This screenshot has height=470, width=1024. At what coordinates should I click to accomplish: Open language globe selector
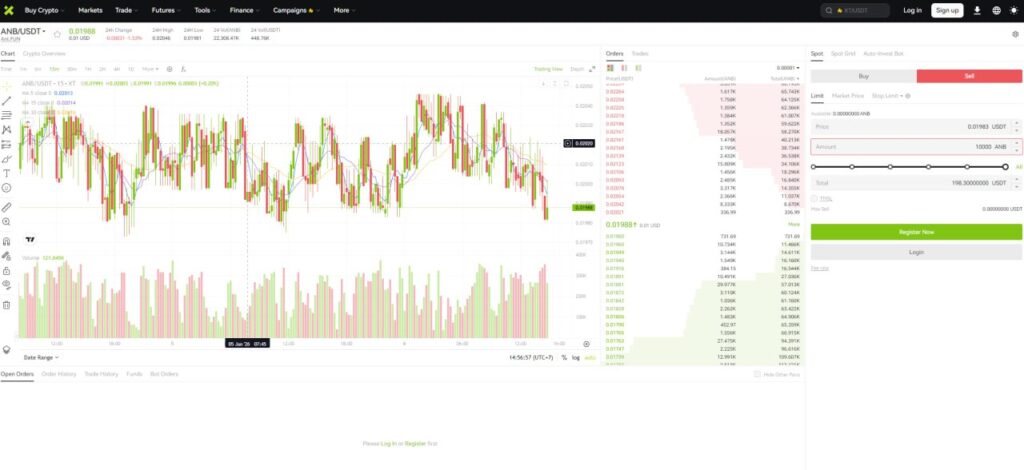997,10
